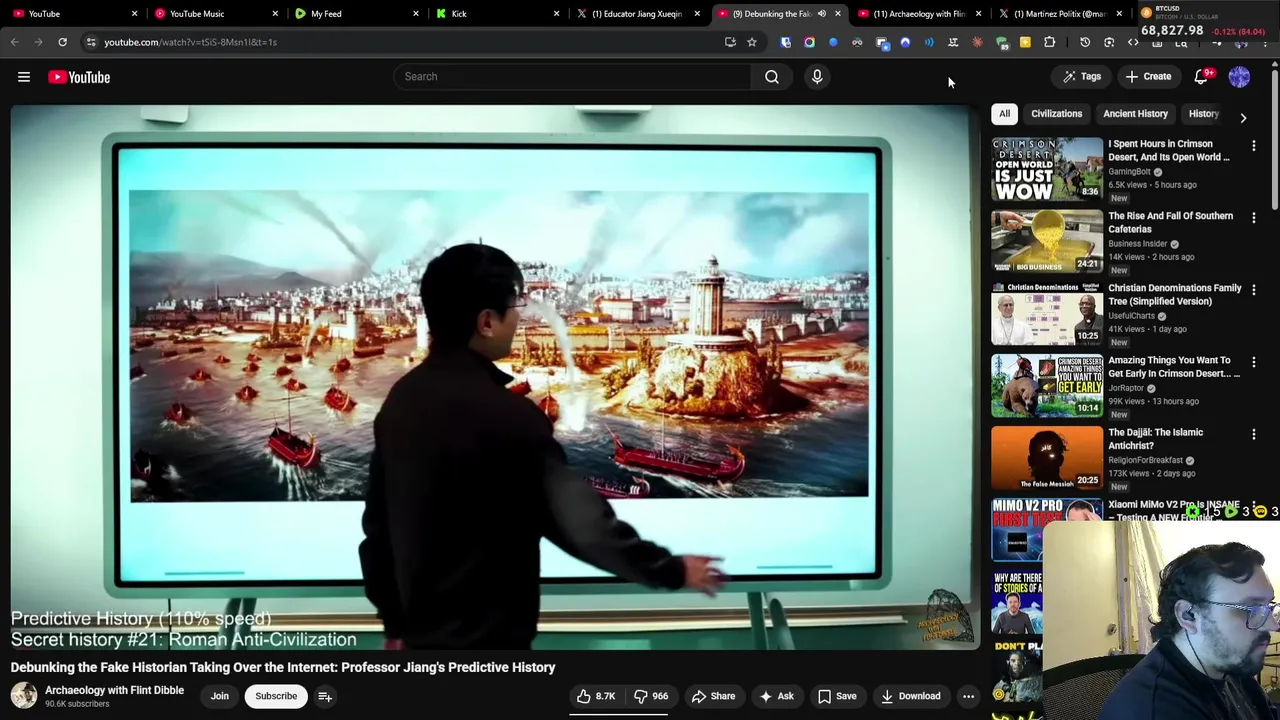Open YouTube notifications bell

1202,77
